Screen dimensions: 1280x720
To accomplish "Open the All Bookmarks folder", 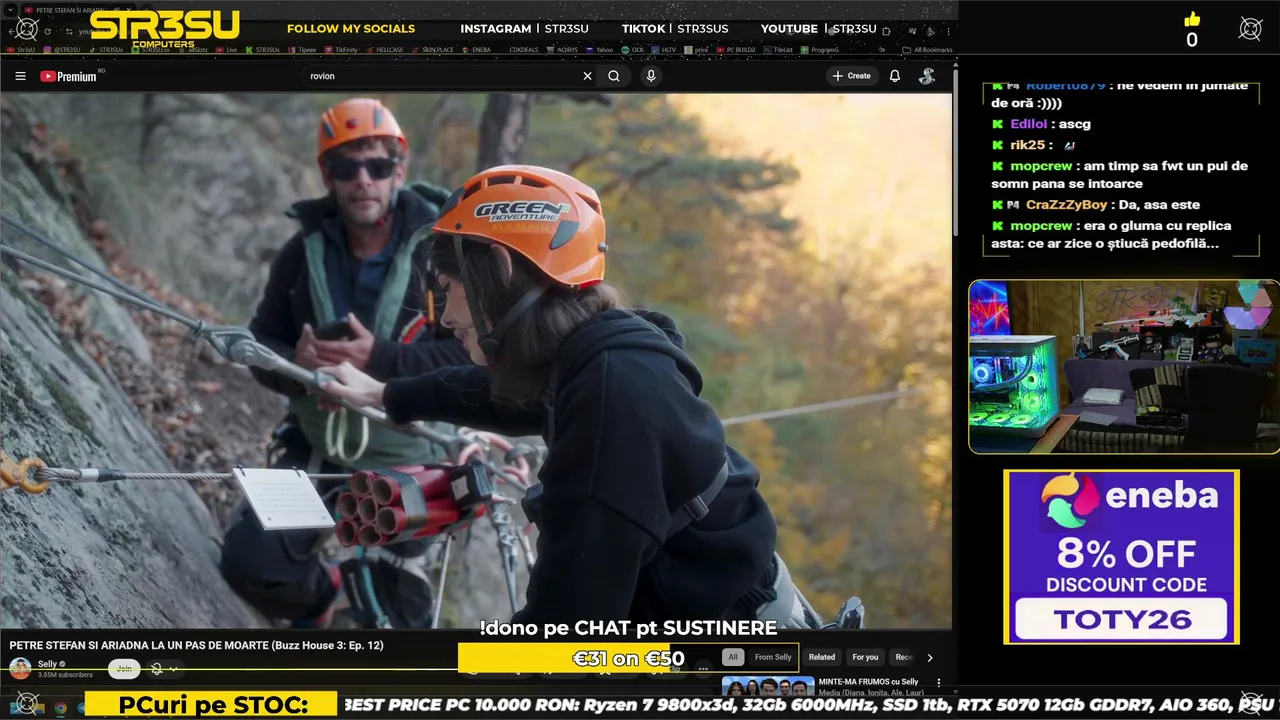I will tap(927, 50).
